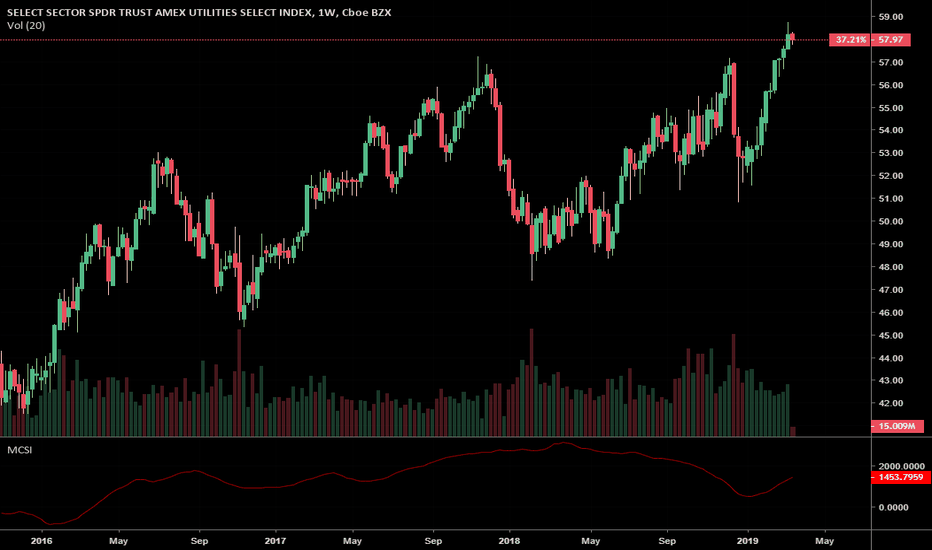Screen dimensions: 932x550
Task: Click the 57.00 price axis label
Action: tap(891, 62)
